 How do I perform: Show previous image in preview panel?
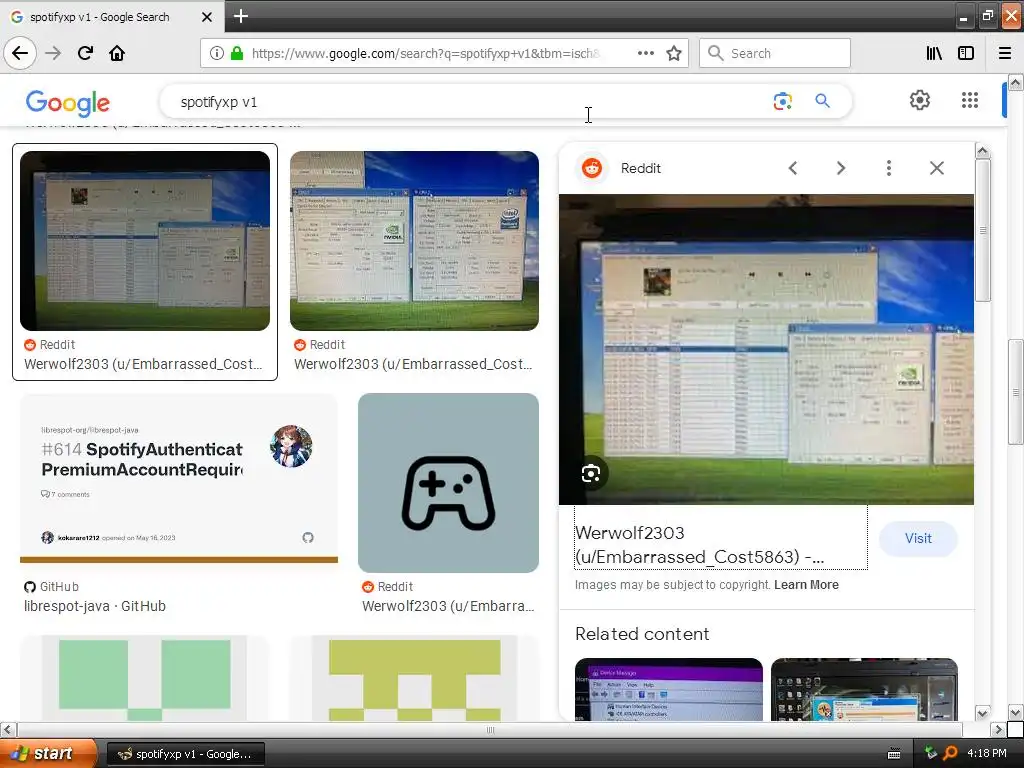point(793,168)
